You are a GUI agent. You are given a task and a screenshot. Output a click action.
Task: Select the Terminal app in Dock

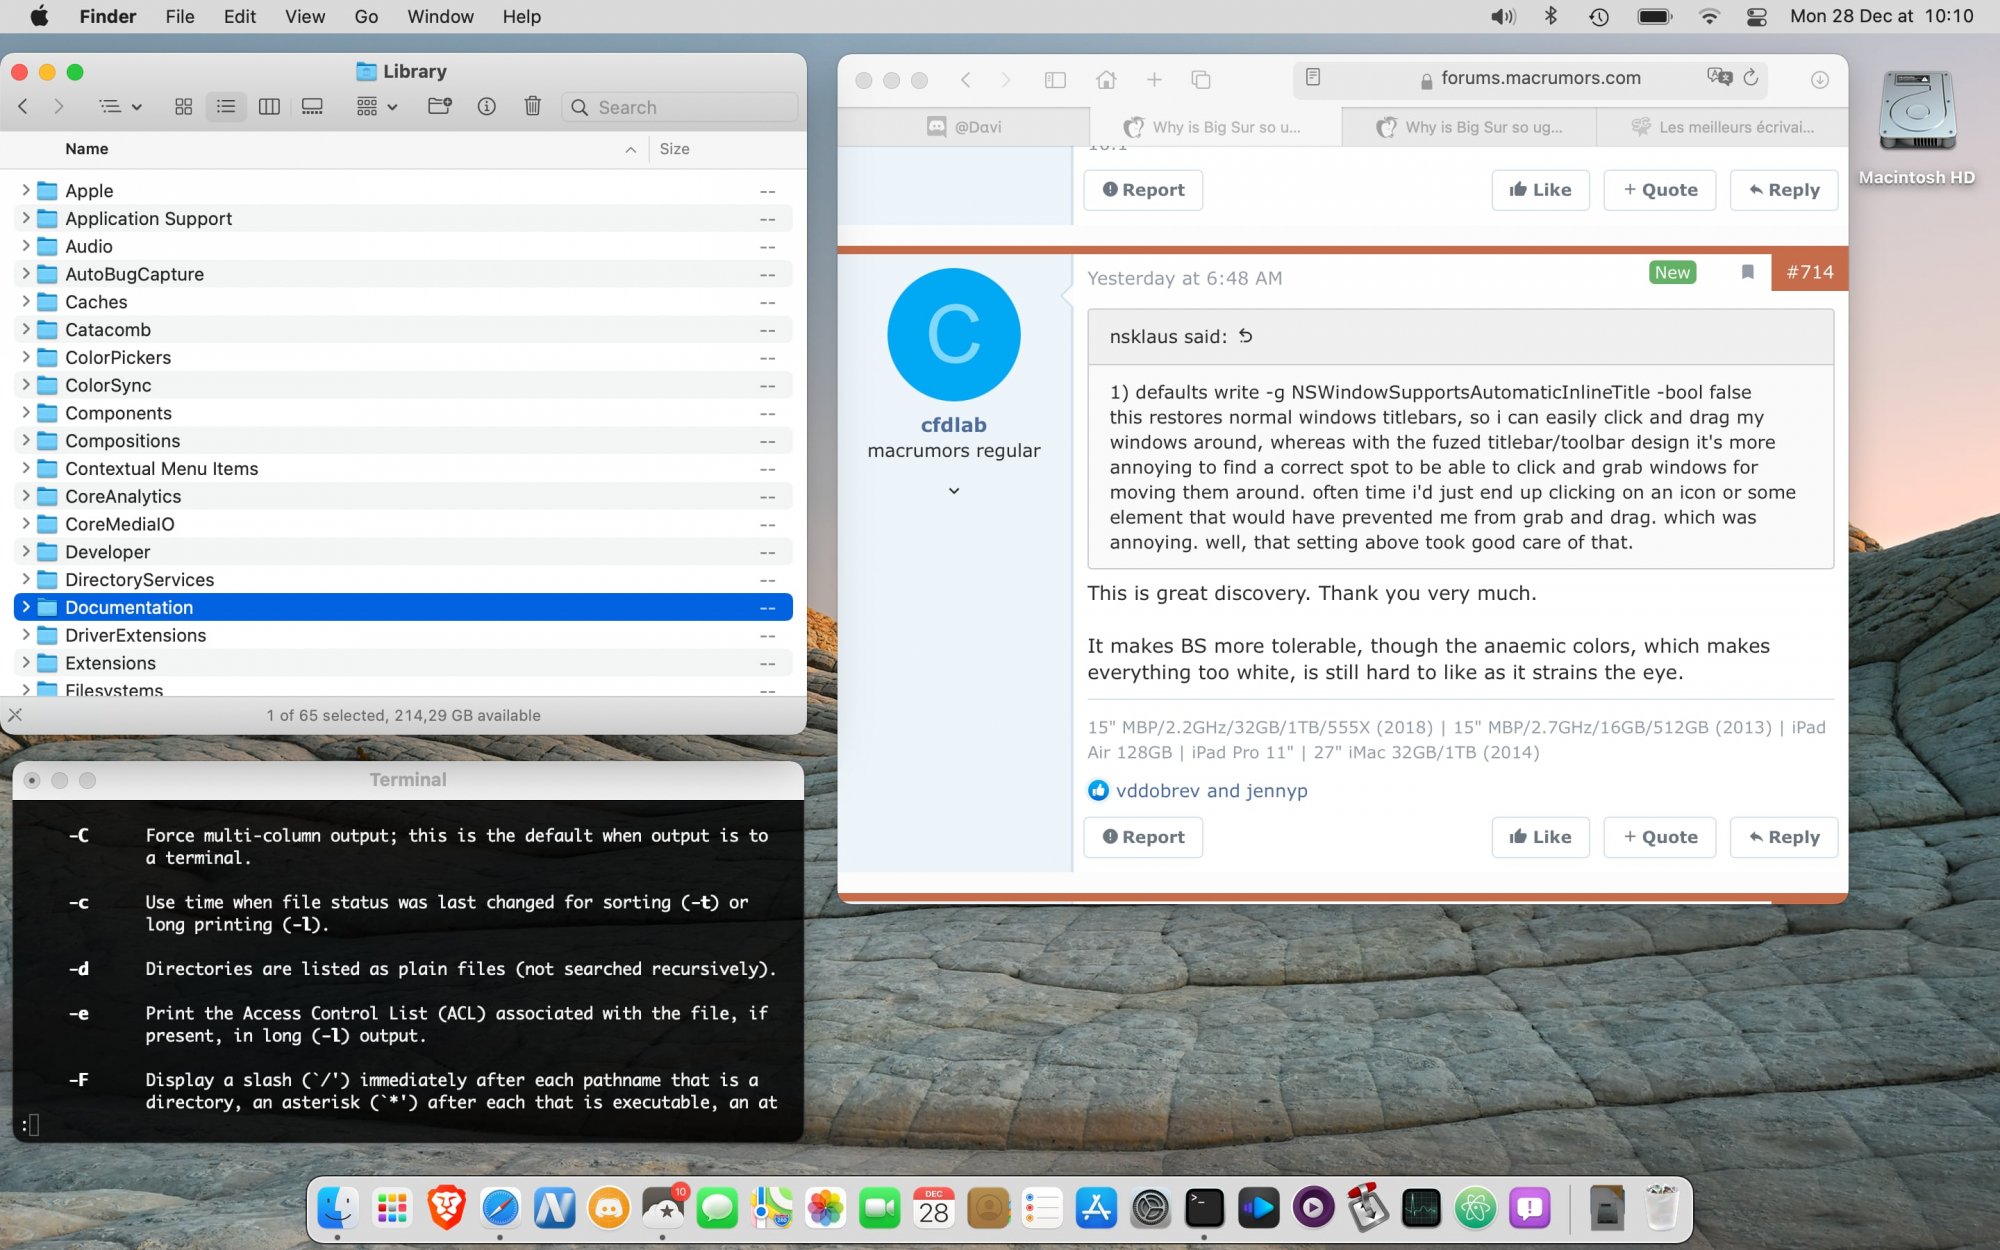(x=1204, y=1208)
